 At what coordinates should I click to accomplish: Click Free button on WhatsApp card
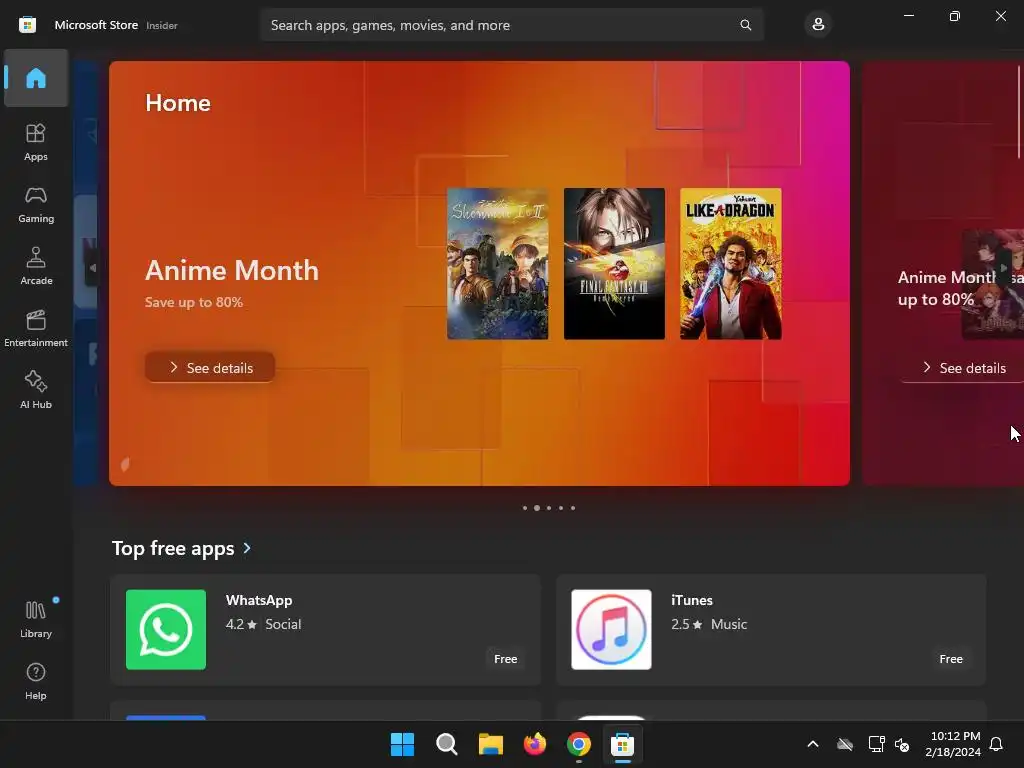point(505,659)
